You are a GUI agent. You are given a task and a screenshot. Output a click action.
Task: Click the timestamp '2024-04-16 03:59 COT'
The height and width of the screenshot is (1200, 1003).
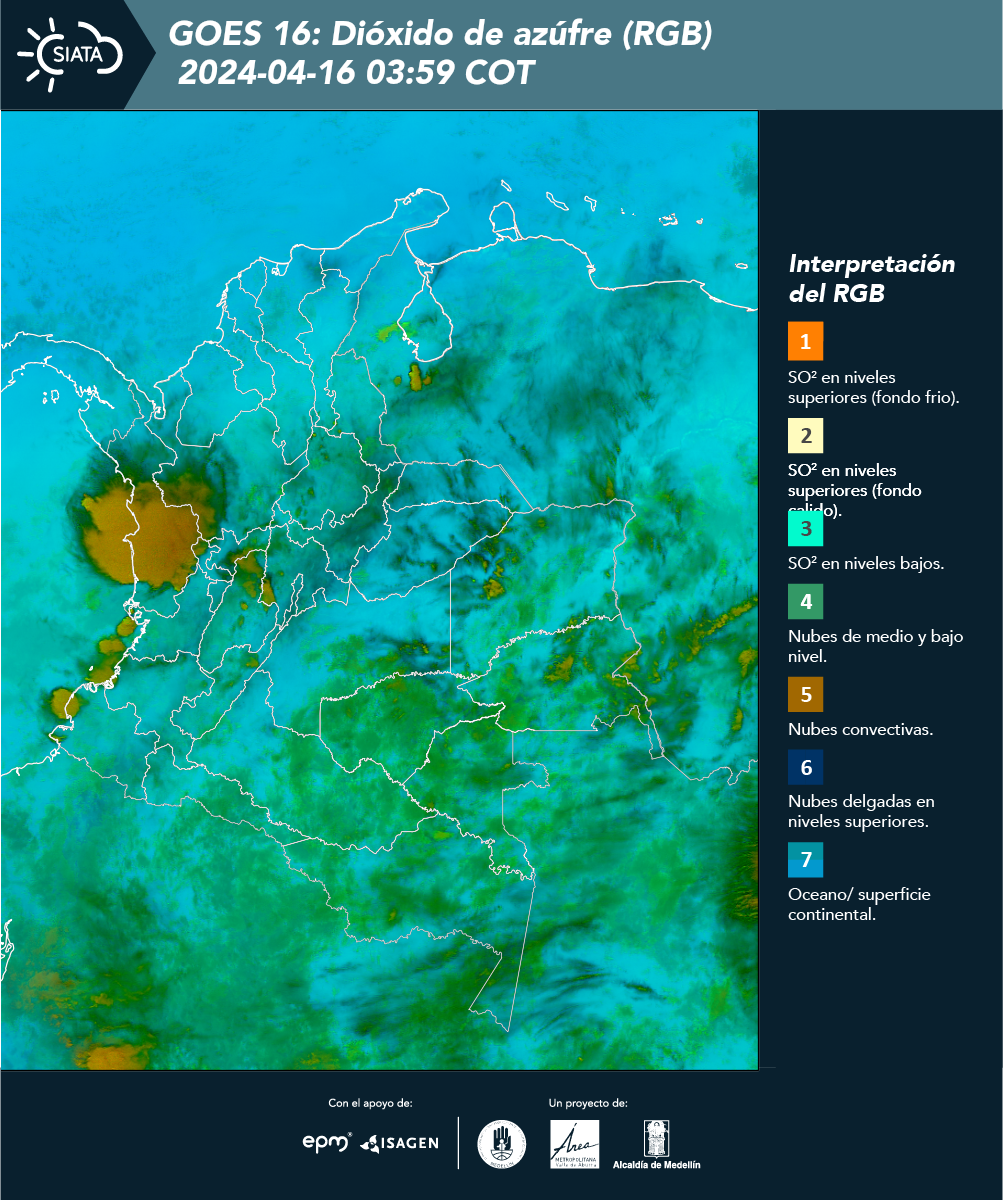tap(356, 73)
